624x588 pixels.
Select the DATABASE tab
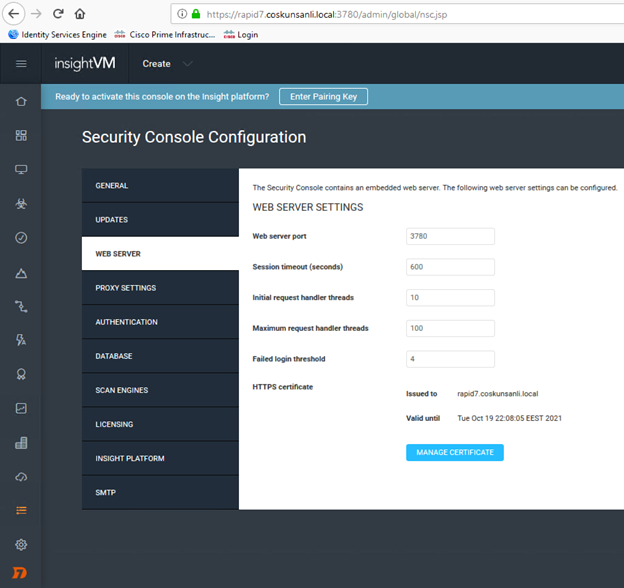point(160,356)
